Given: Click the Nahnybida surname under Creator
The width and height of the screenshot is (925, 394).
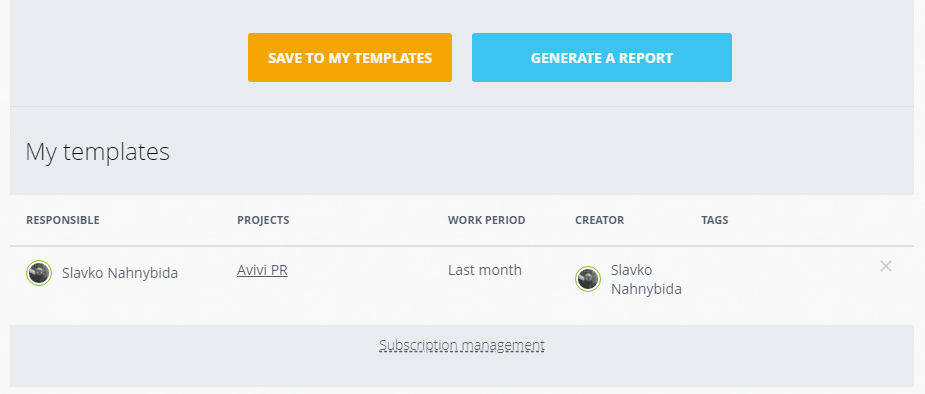Looking at the screenshot, I should [646, 289].
